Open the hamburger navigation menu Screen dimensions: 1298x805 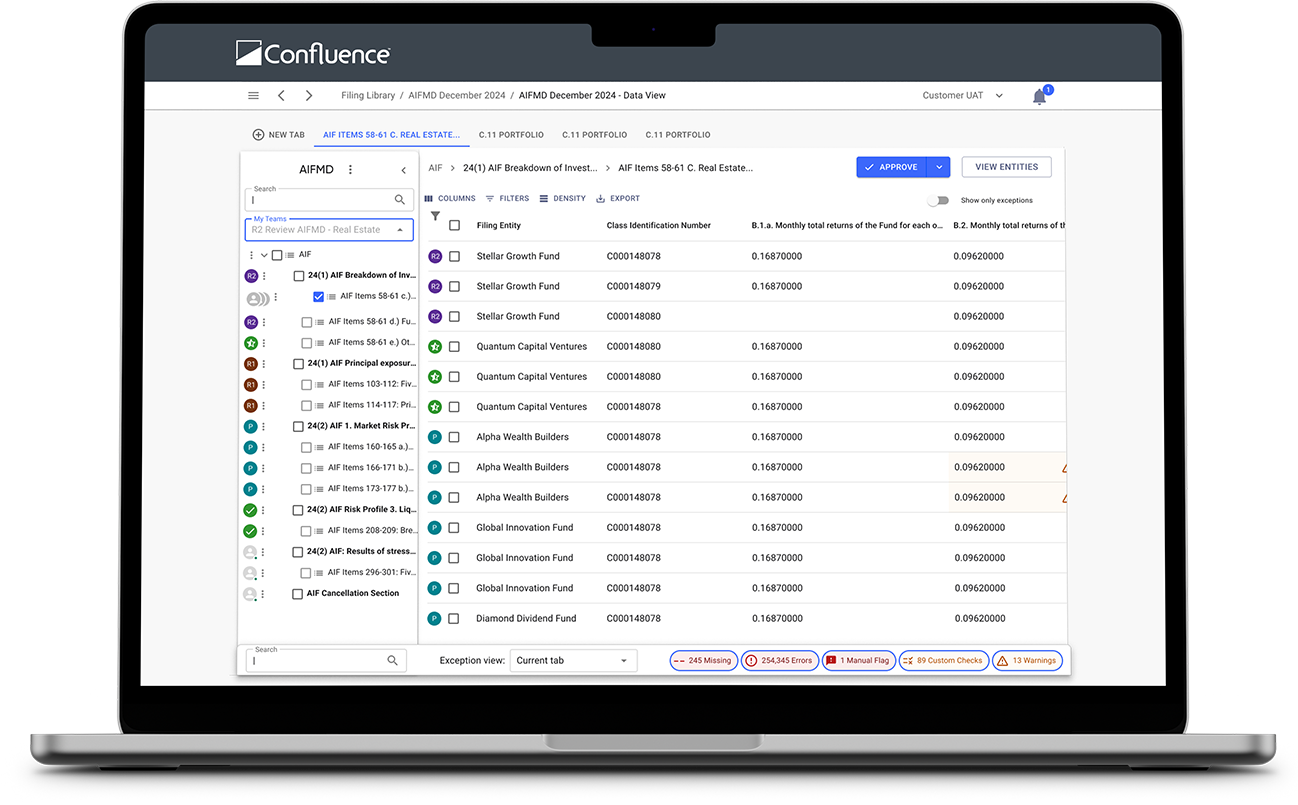click(253, 96)
